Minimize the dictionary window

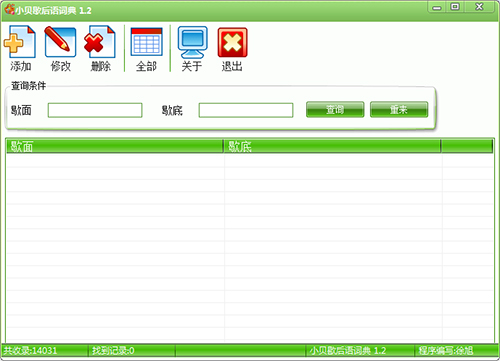point(437,7)
